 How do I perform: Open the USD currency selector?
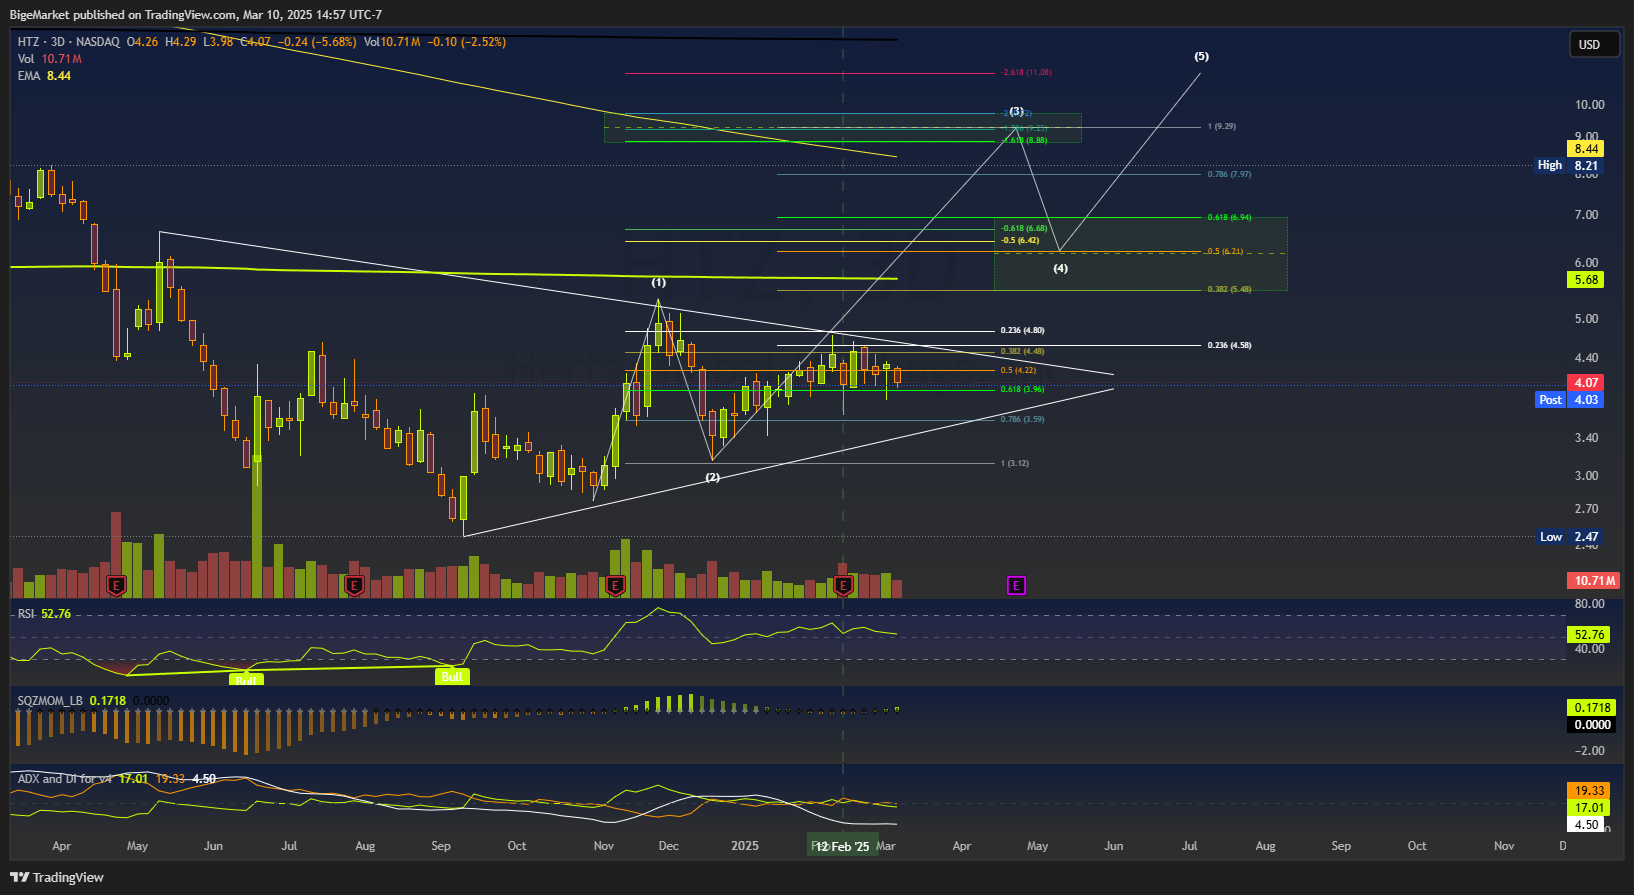click(1594, 45)
